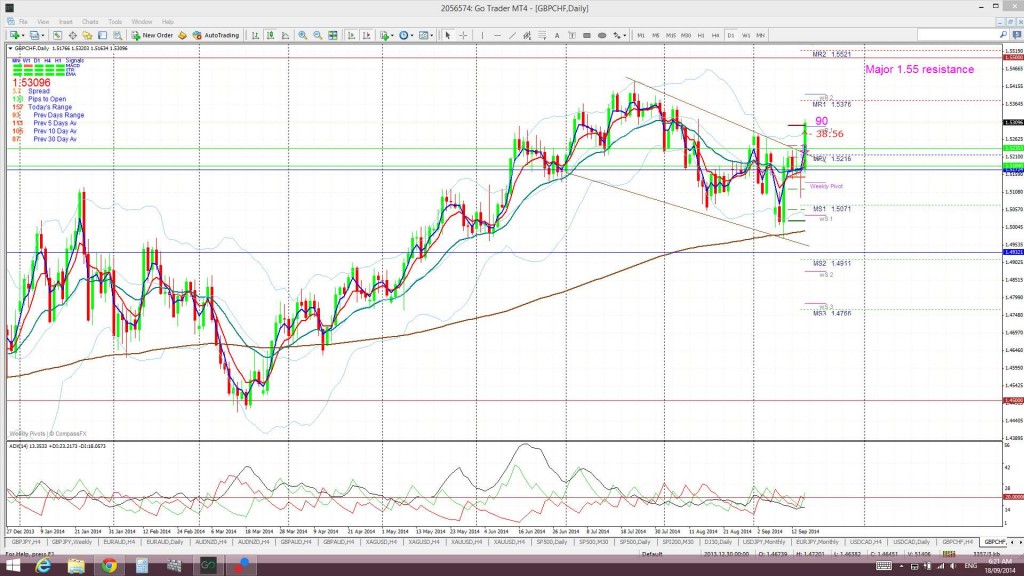The width and height of the screenshot is (1024, 576).
Task: Open the Templates dropdown
Action: [425, 35]
